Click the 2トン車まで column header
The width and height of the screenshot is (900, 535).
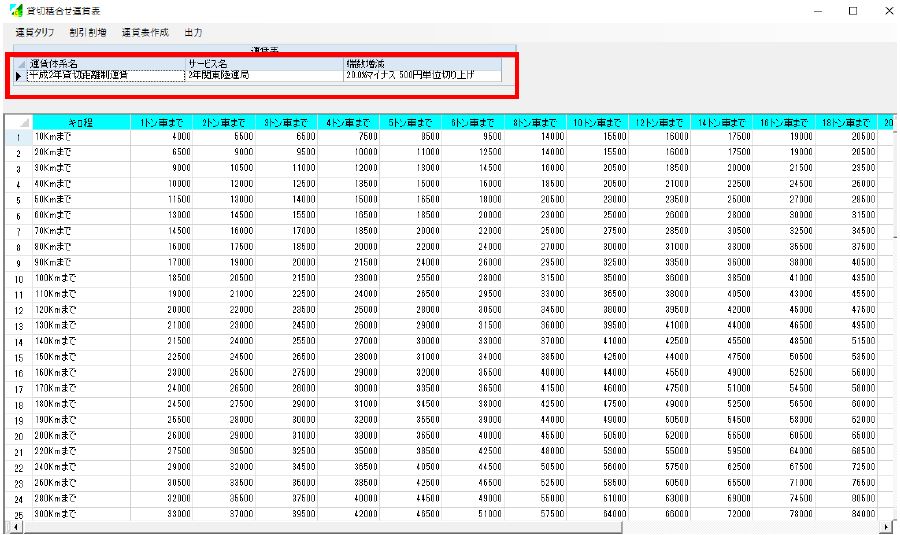224,122
